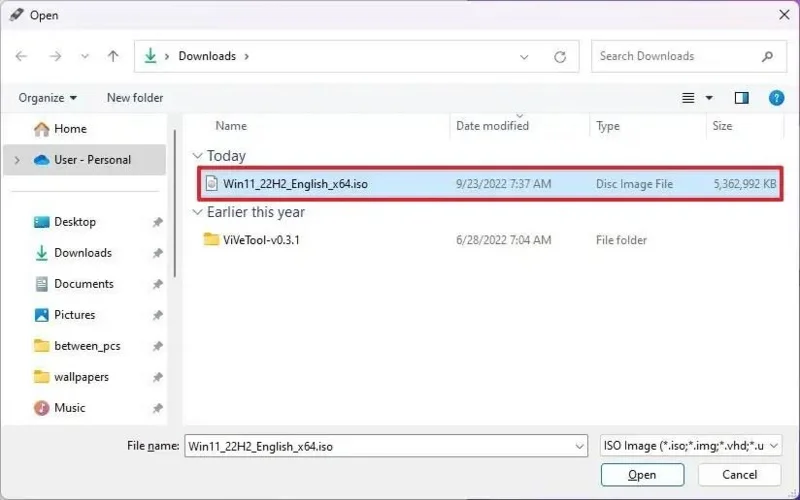Unpin Documents using its pin icon
The width and height of the screenshot is (800, 500).
157,285
